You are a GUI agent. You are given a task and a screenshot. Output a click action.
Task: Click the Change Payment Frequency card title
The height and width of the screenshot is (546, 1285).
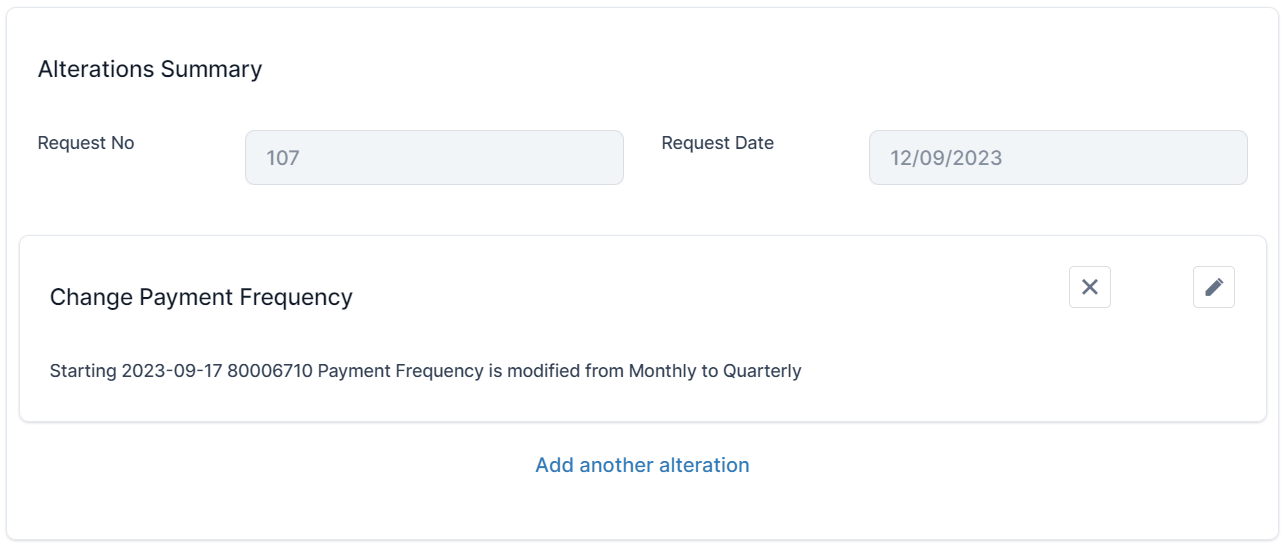tap(201, 297)
